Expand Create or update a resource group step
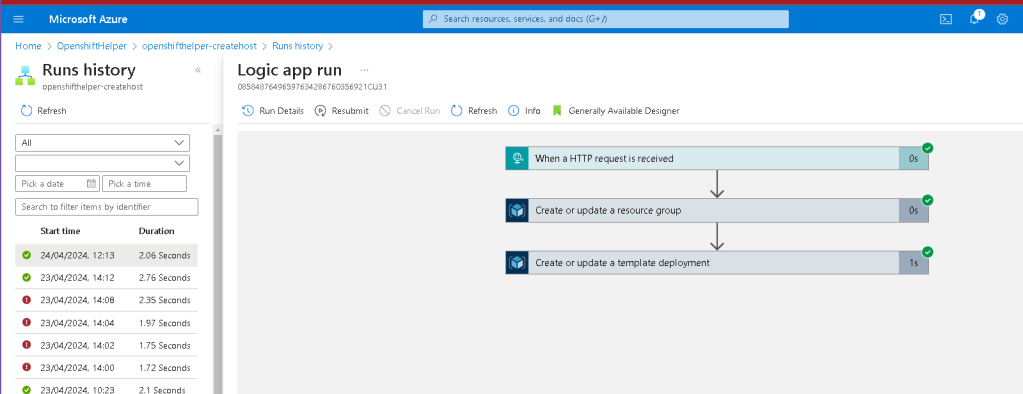 [x=716, y=211]
